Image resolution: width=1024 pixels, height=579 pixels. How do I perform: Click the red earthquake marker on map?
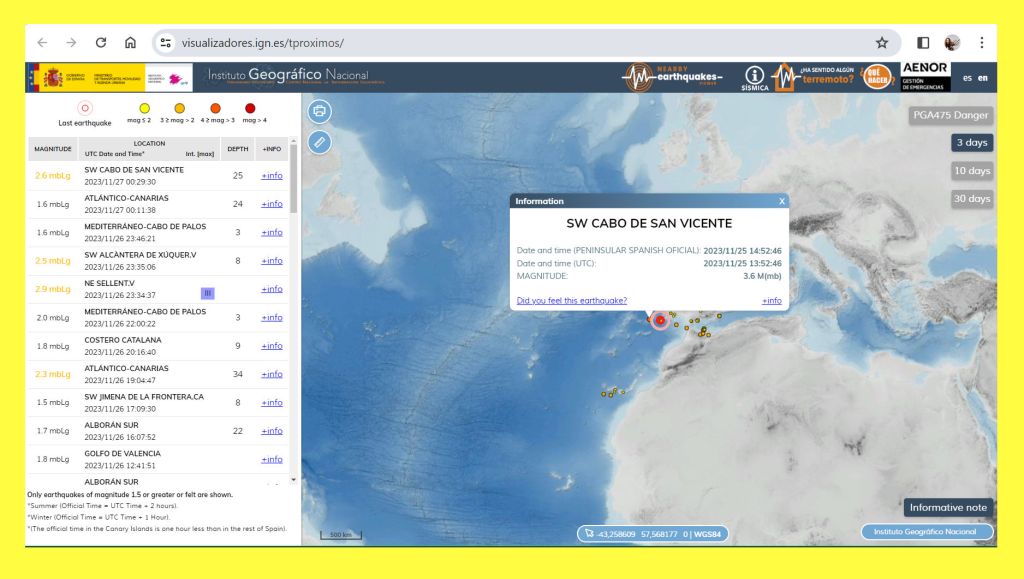point(660,320)
